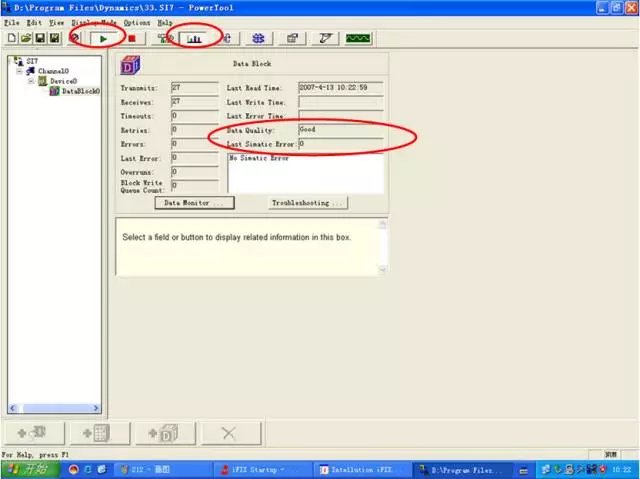Screen dimensions: 640x479
Task: Click the Troubleshooting button
Action: (x=308, y=203)
